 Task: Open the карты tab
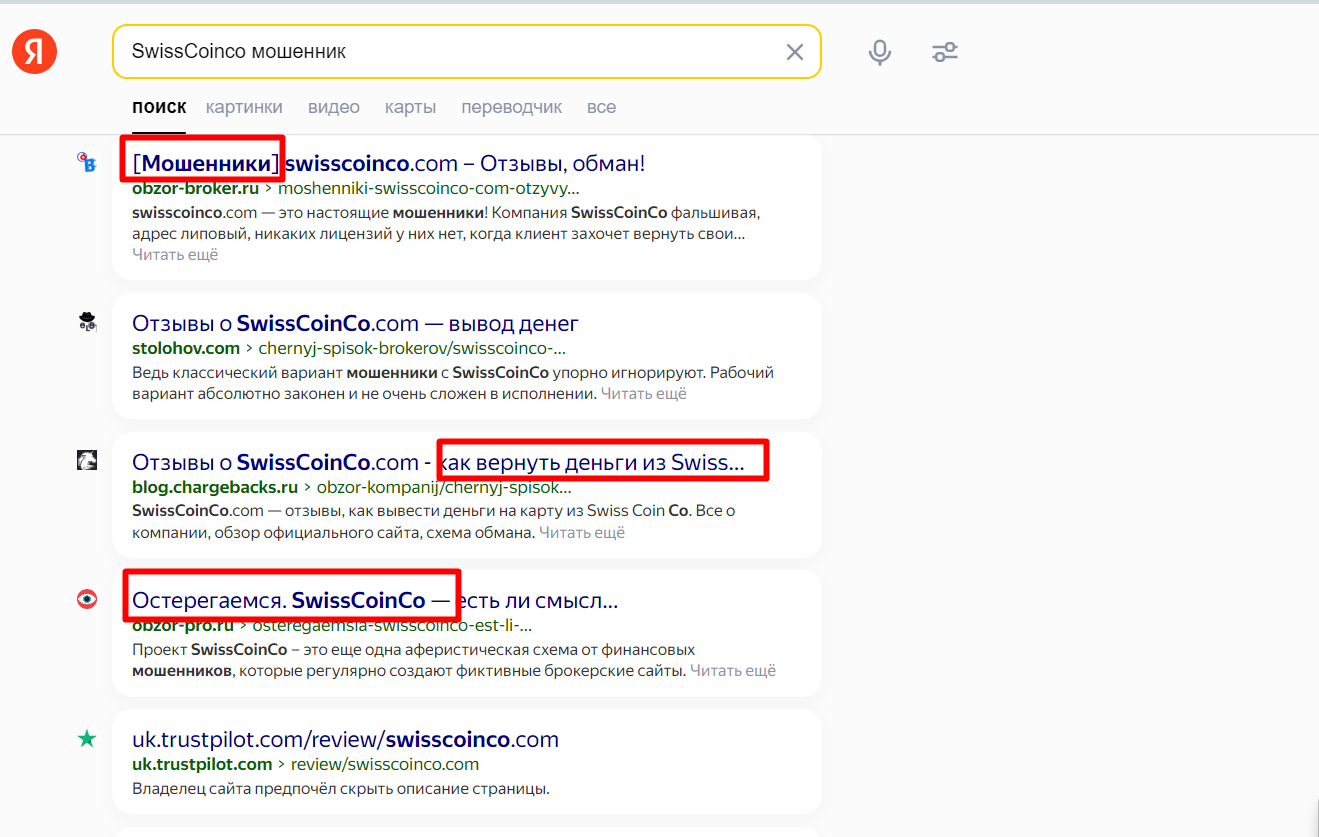[410, 107]
